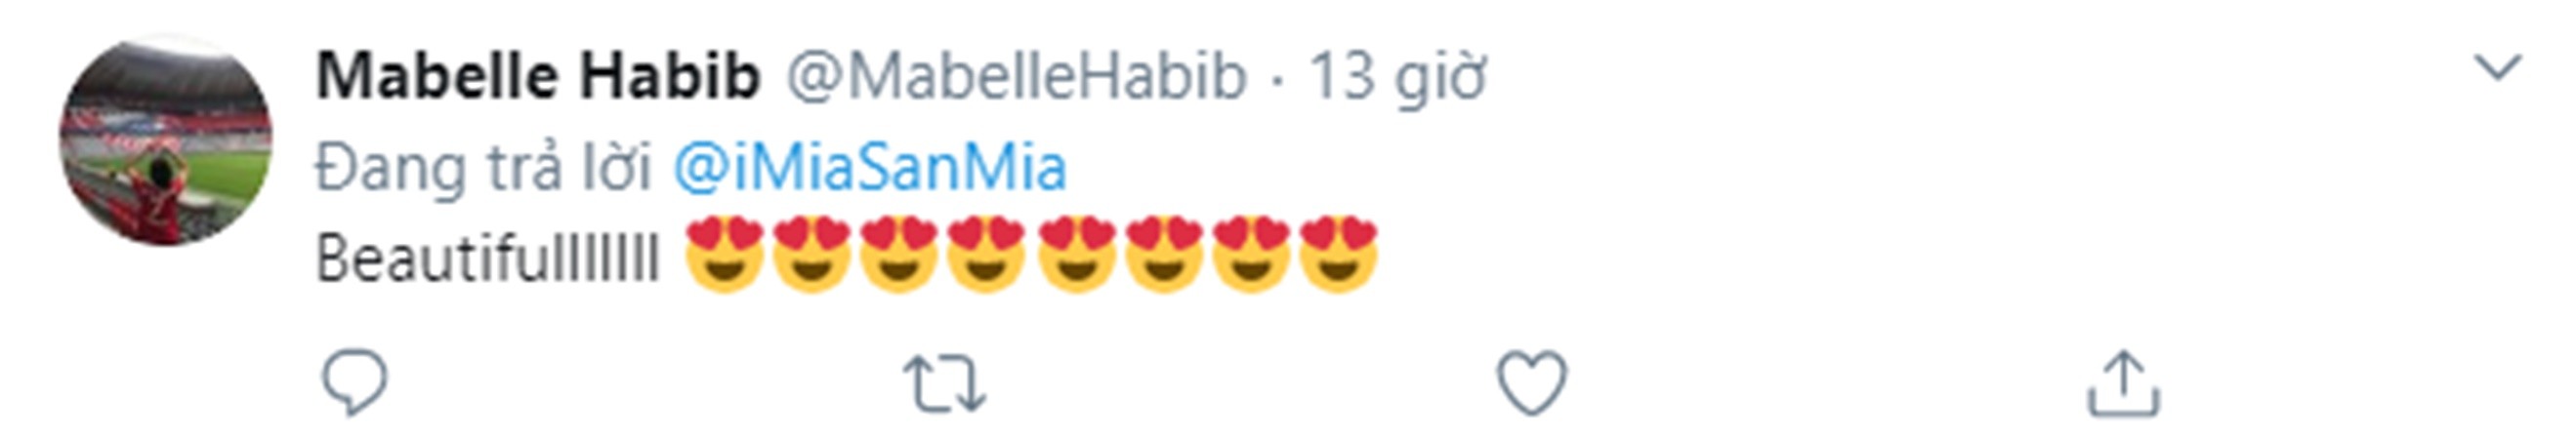Open the @iMiaSanMia mention link
Image resolution: width=2576 pixels, height=439 pixels.
point(870,167)
